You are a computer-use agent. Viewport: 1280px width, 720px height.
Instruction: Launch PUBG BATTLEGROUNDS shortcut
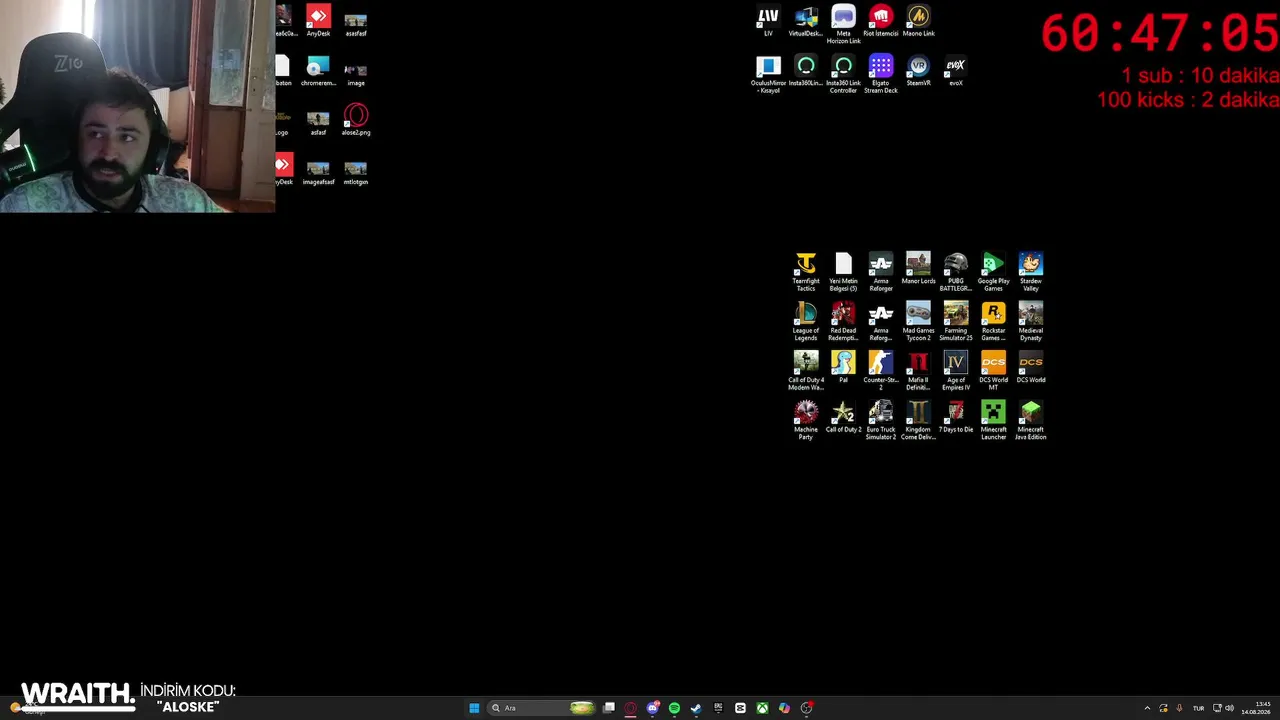pos(956,272)
